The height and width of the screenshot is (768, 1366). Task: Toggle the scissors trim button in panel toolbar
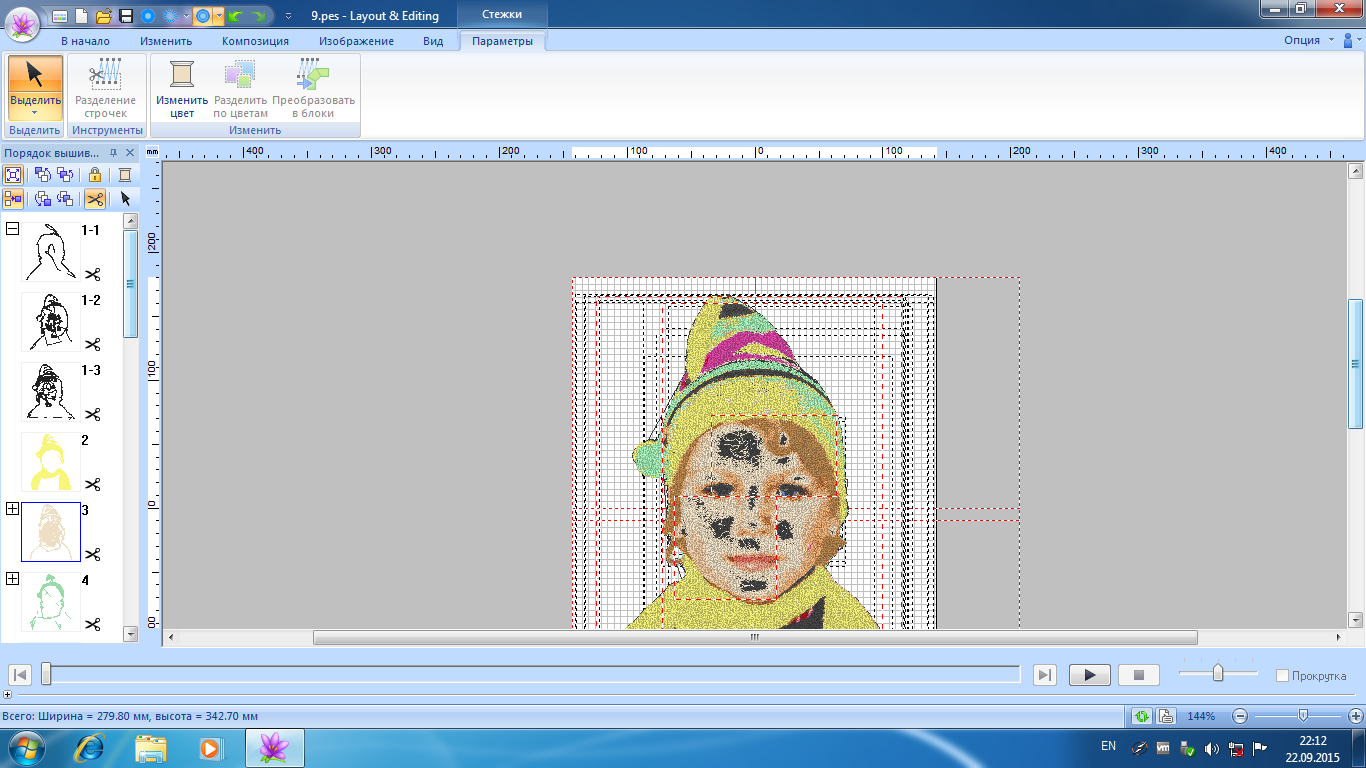point(95,199)
